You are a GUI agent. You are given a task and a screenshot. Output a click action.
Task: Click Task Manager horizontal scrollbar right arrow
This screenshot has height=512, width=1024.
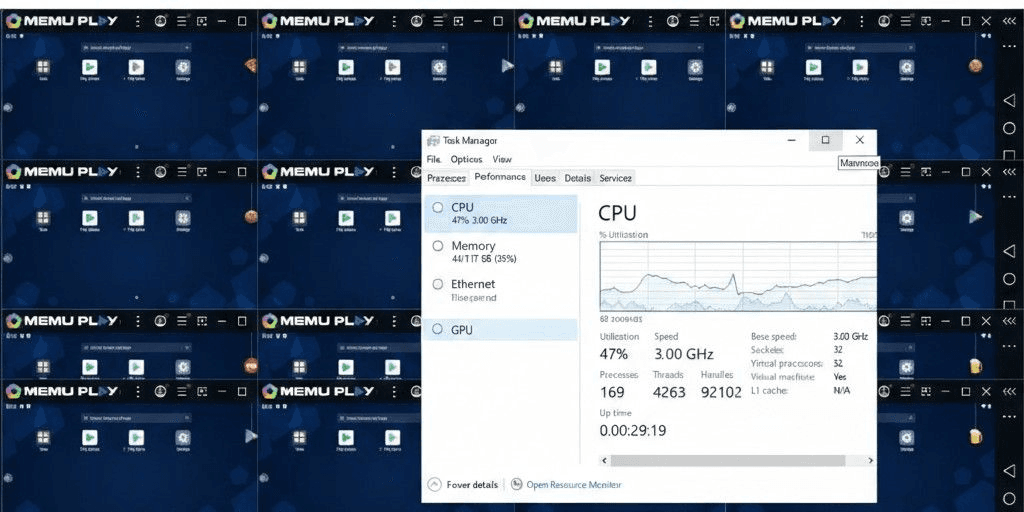point(871,460)
